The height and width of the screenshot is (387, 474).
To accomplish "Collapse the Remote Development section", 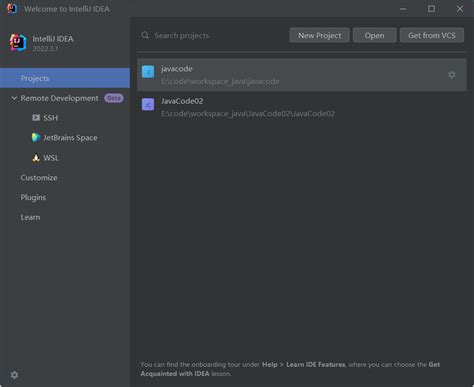I will tap(14, 98).
